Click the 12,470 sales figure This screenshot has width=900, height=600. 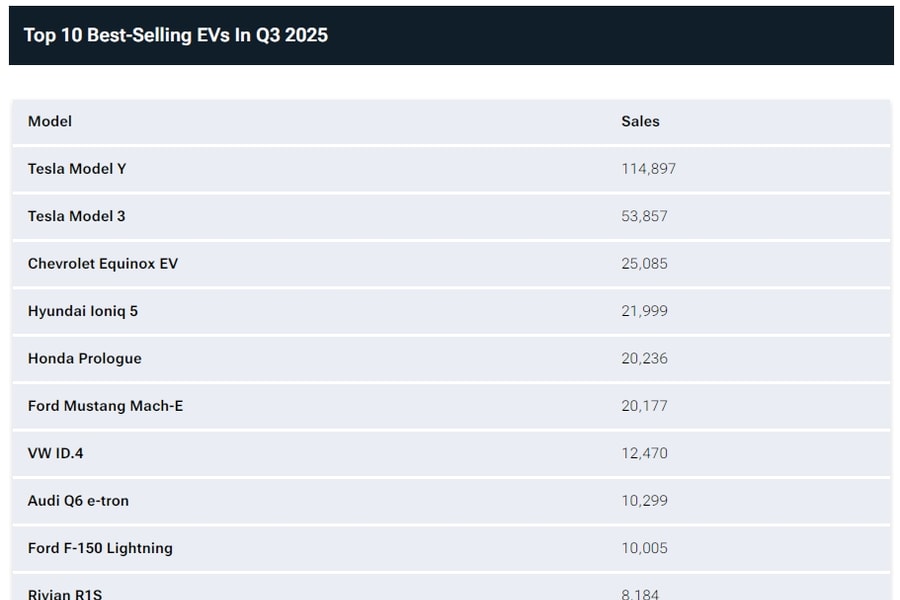click(644, 453)
